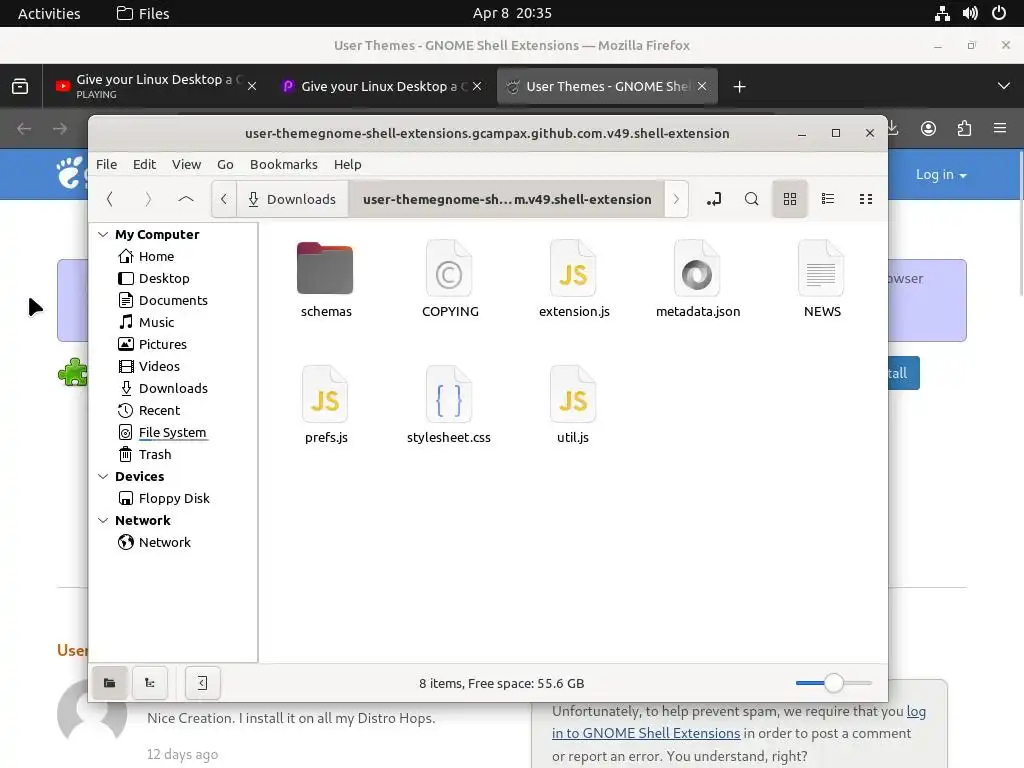Open the Firefox account icon

point(928,129)
